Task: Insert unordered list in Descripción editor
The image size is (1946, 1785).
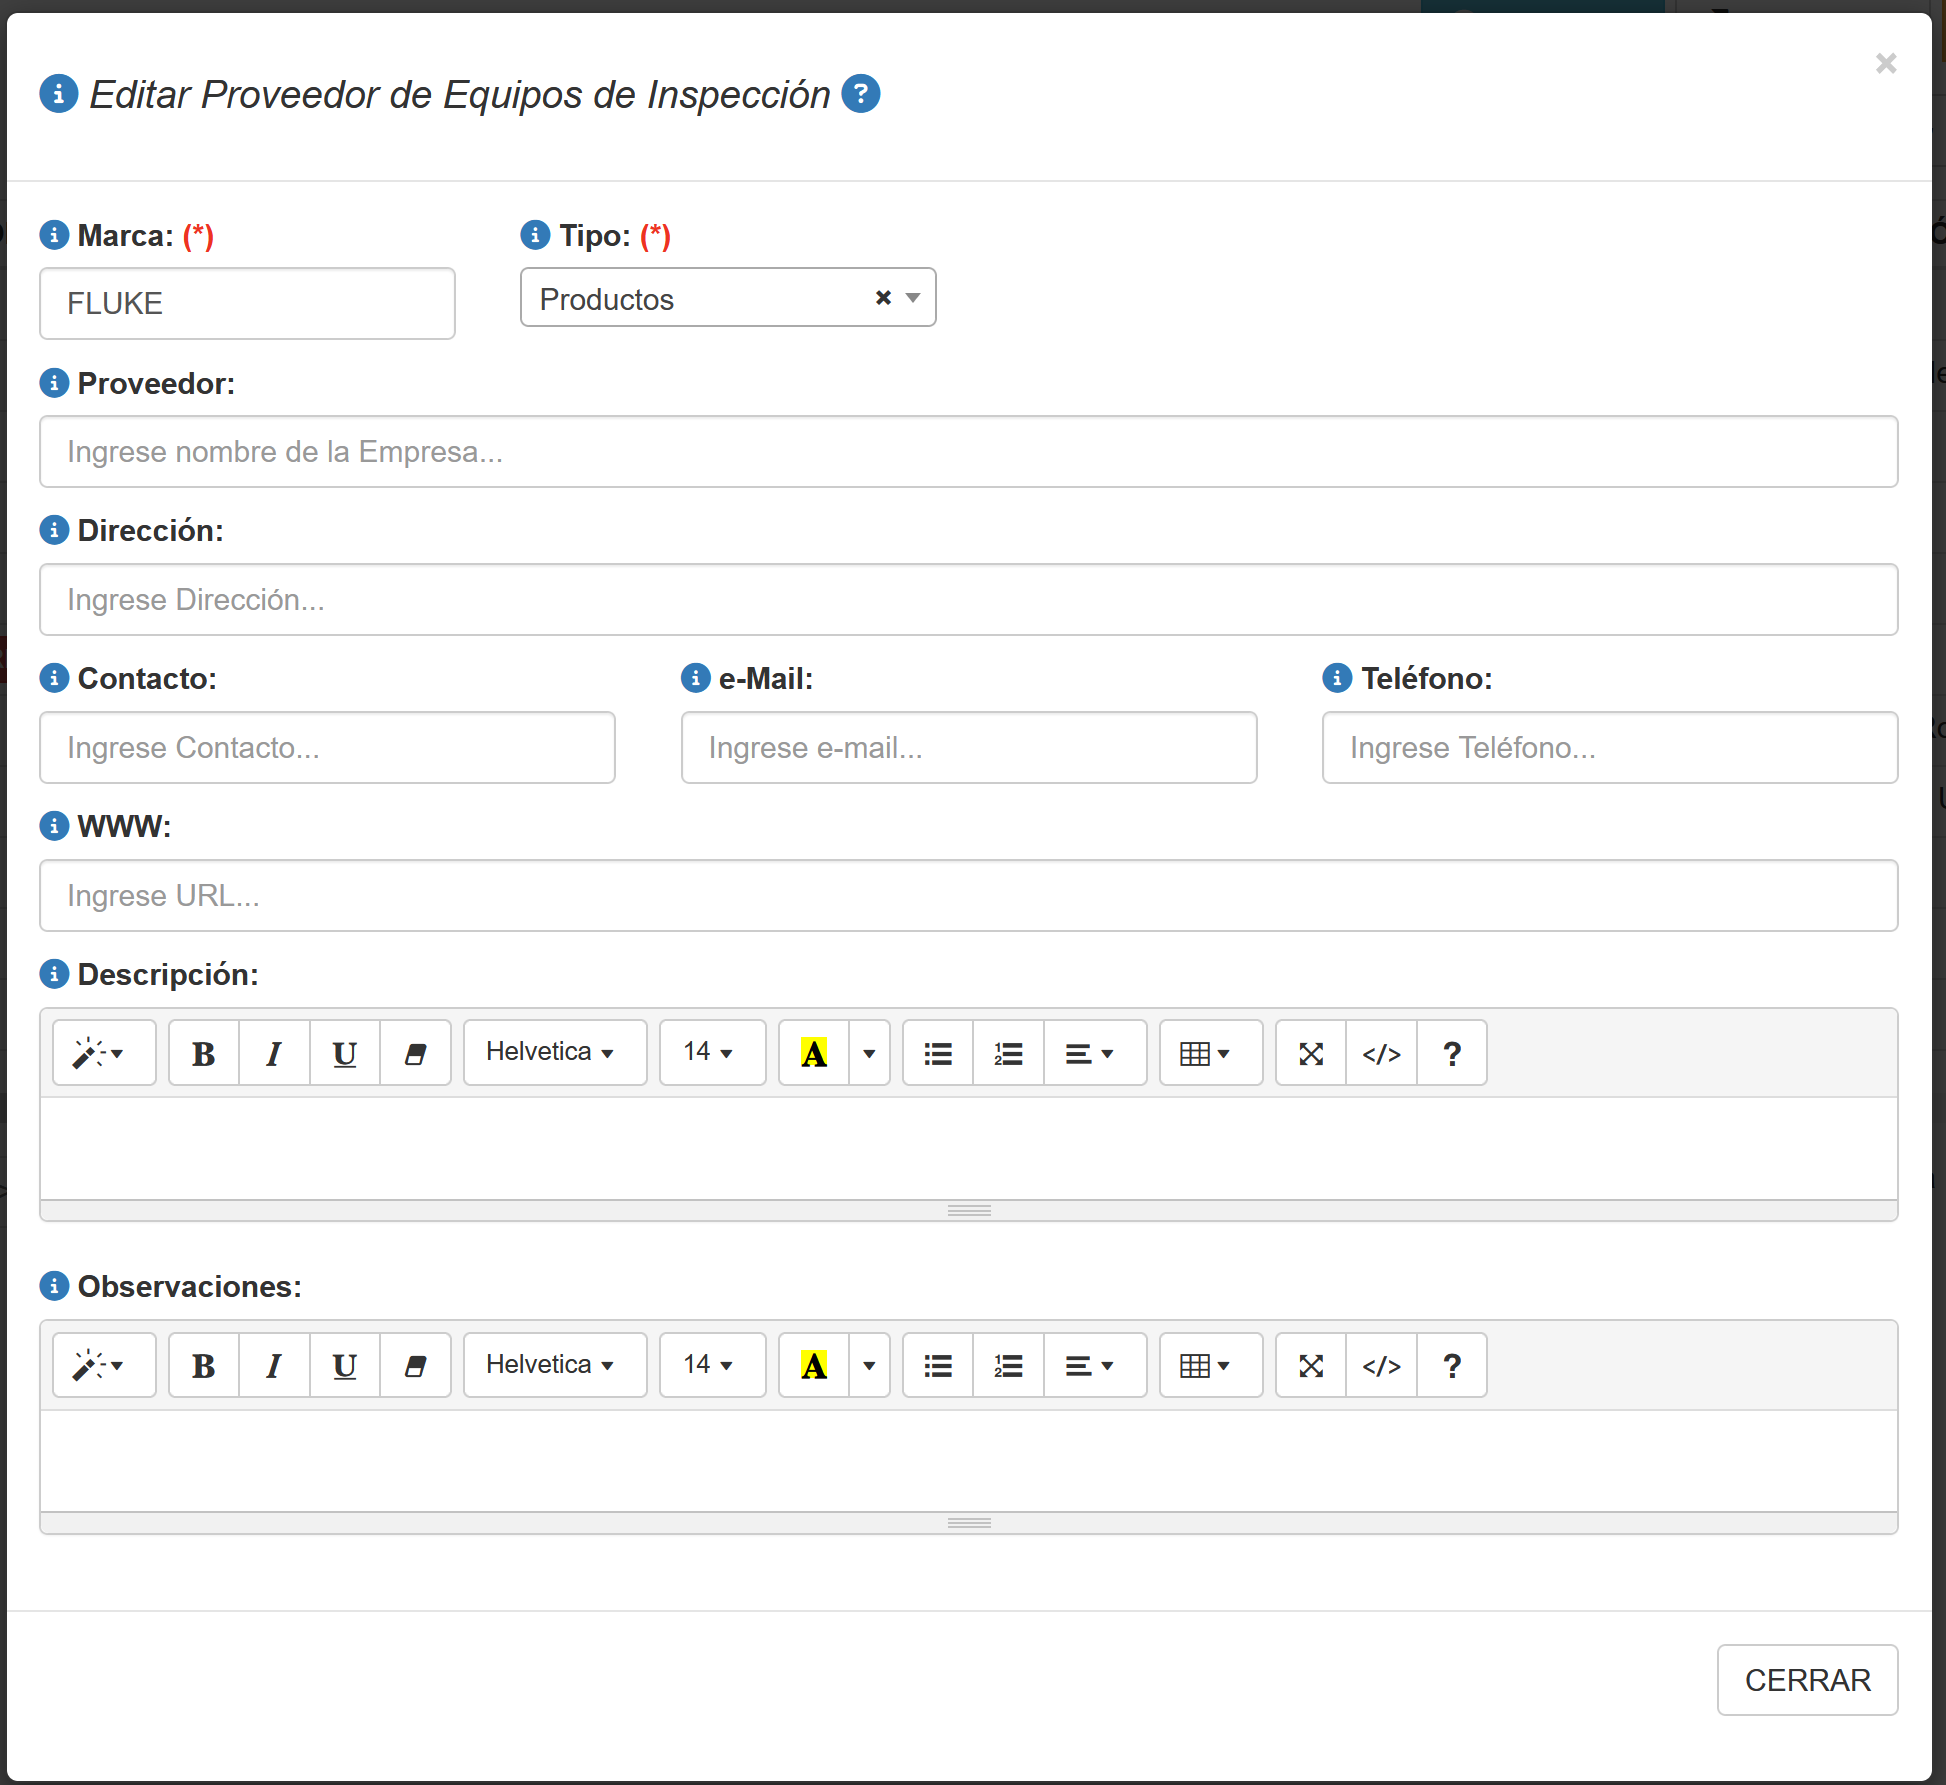Action: pos(938,1053)
